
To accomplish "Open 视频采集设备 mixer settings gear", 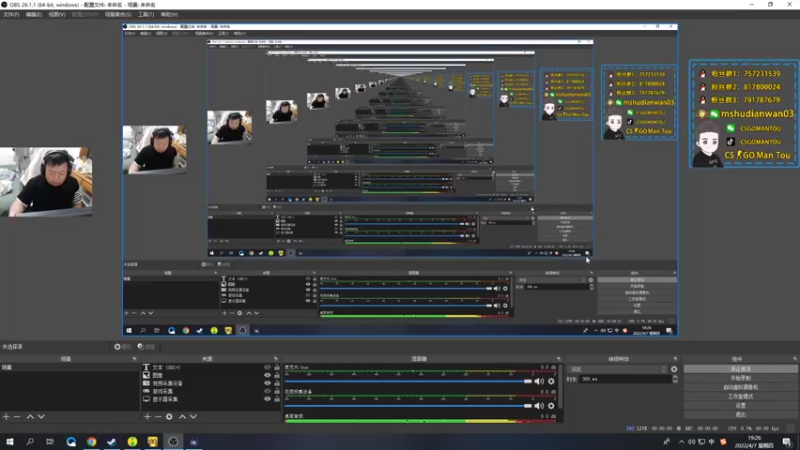I will [x=551, y=406].
